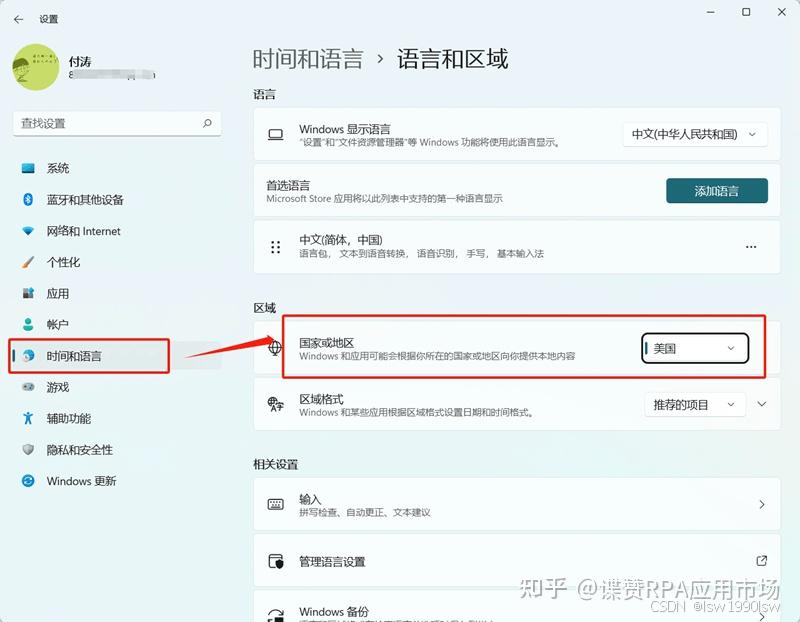The image size is (800, 622).
Task: Click the 查找设置 search field
Action: coord(108,123)
